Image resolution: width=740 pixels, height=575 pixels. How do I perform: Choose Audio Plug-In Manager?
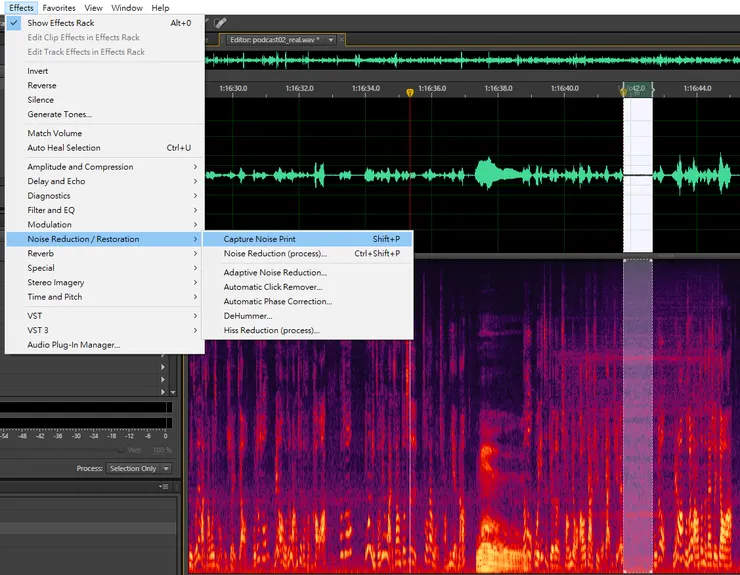coord(74,345)
